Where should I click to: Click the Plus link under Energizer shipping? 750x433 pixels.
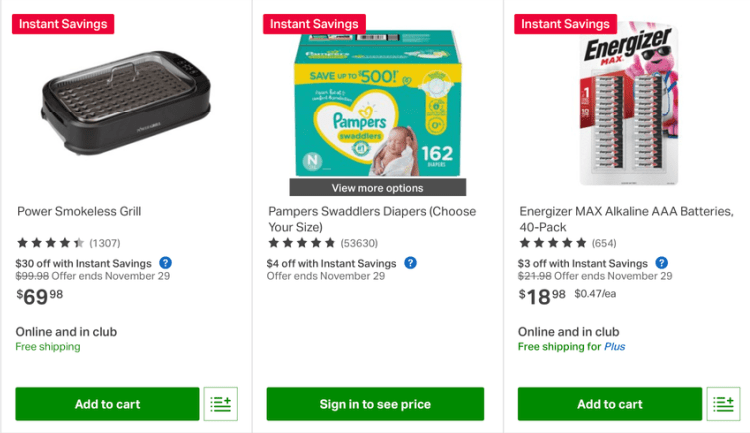click(x=614, y=347)
